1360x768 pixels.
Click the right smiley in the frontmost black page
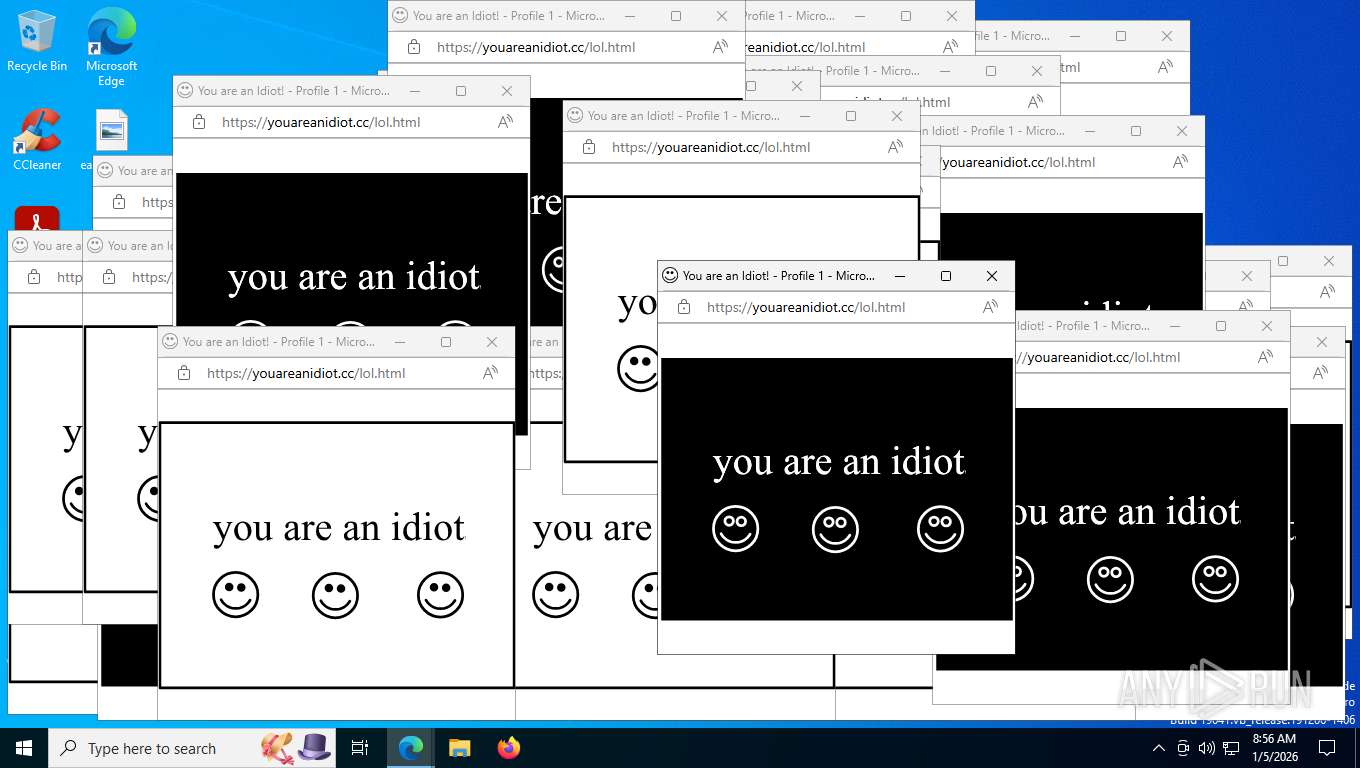tap(941, 529)
